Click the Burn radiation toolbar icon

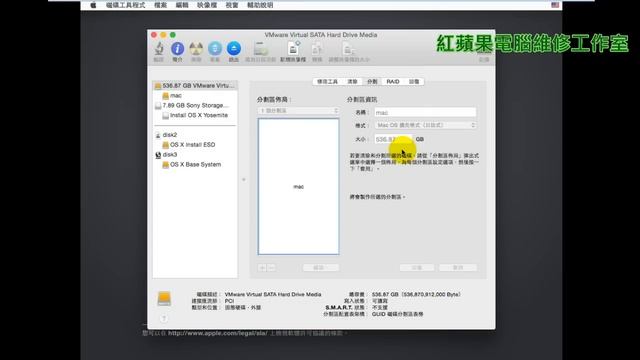pyautogui.click(x=196, y=49)
